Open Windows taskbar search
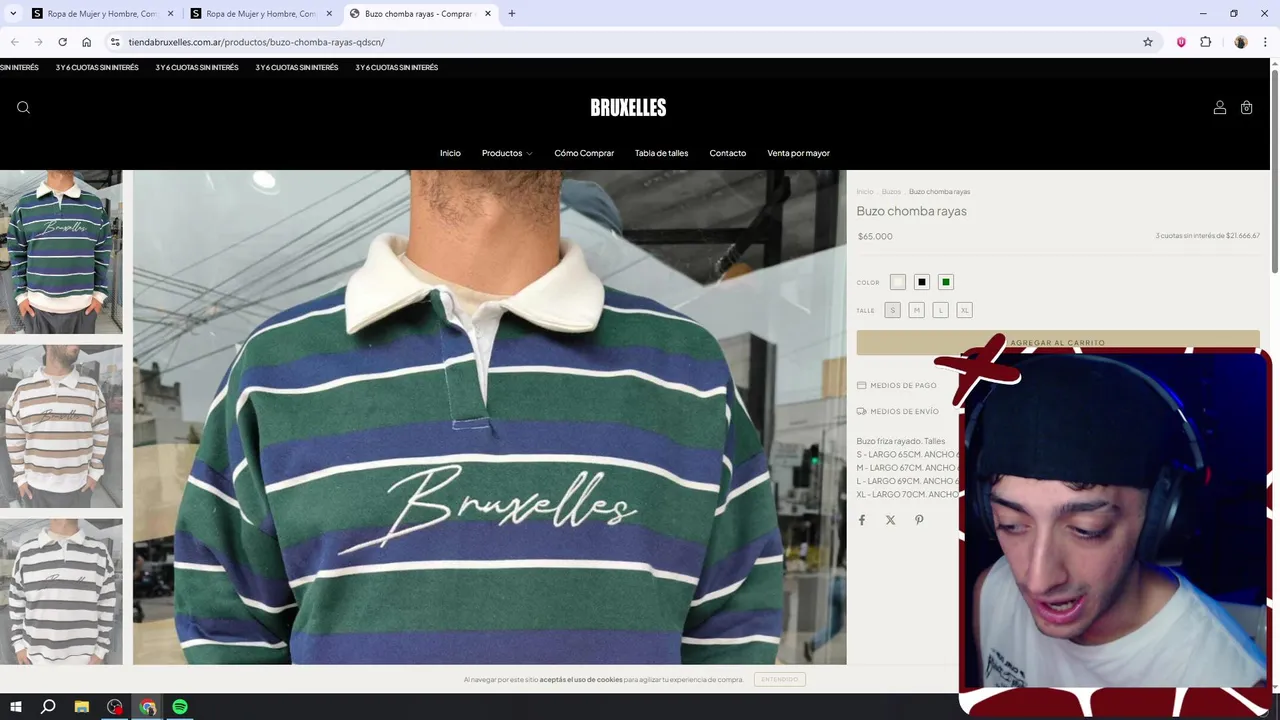This screenshot has height=720, width=1280. tap(48, 707)
